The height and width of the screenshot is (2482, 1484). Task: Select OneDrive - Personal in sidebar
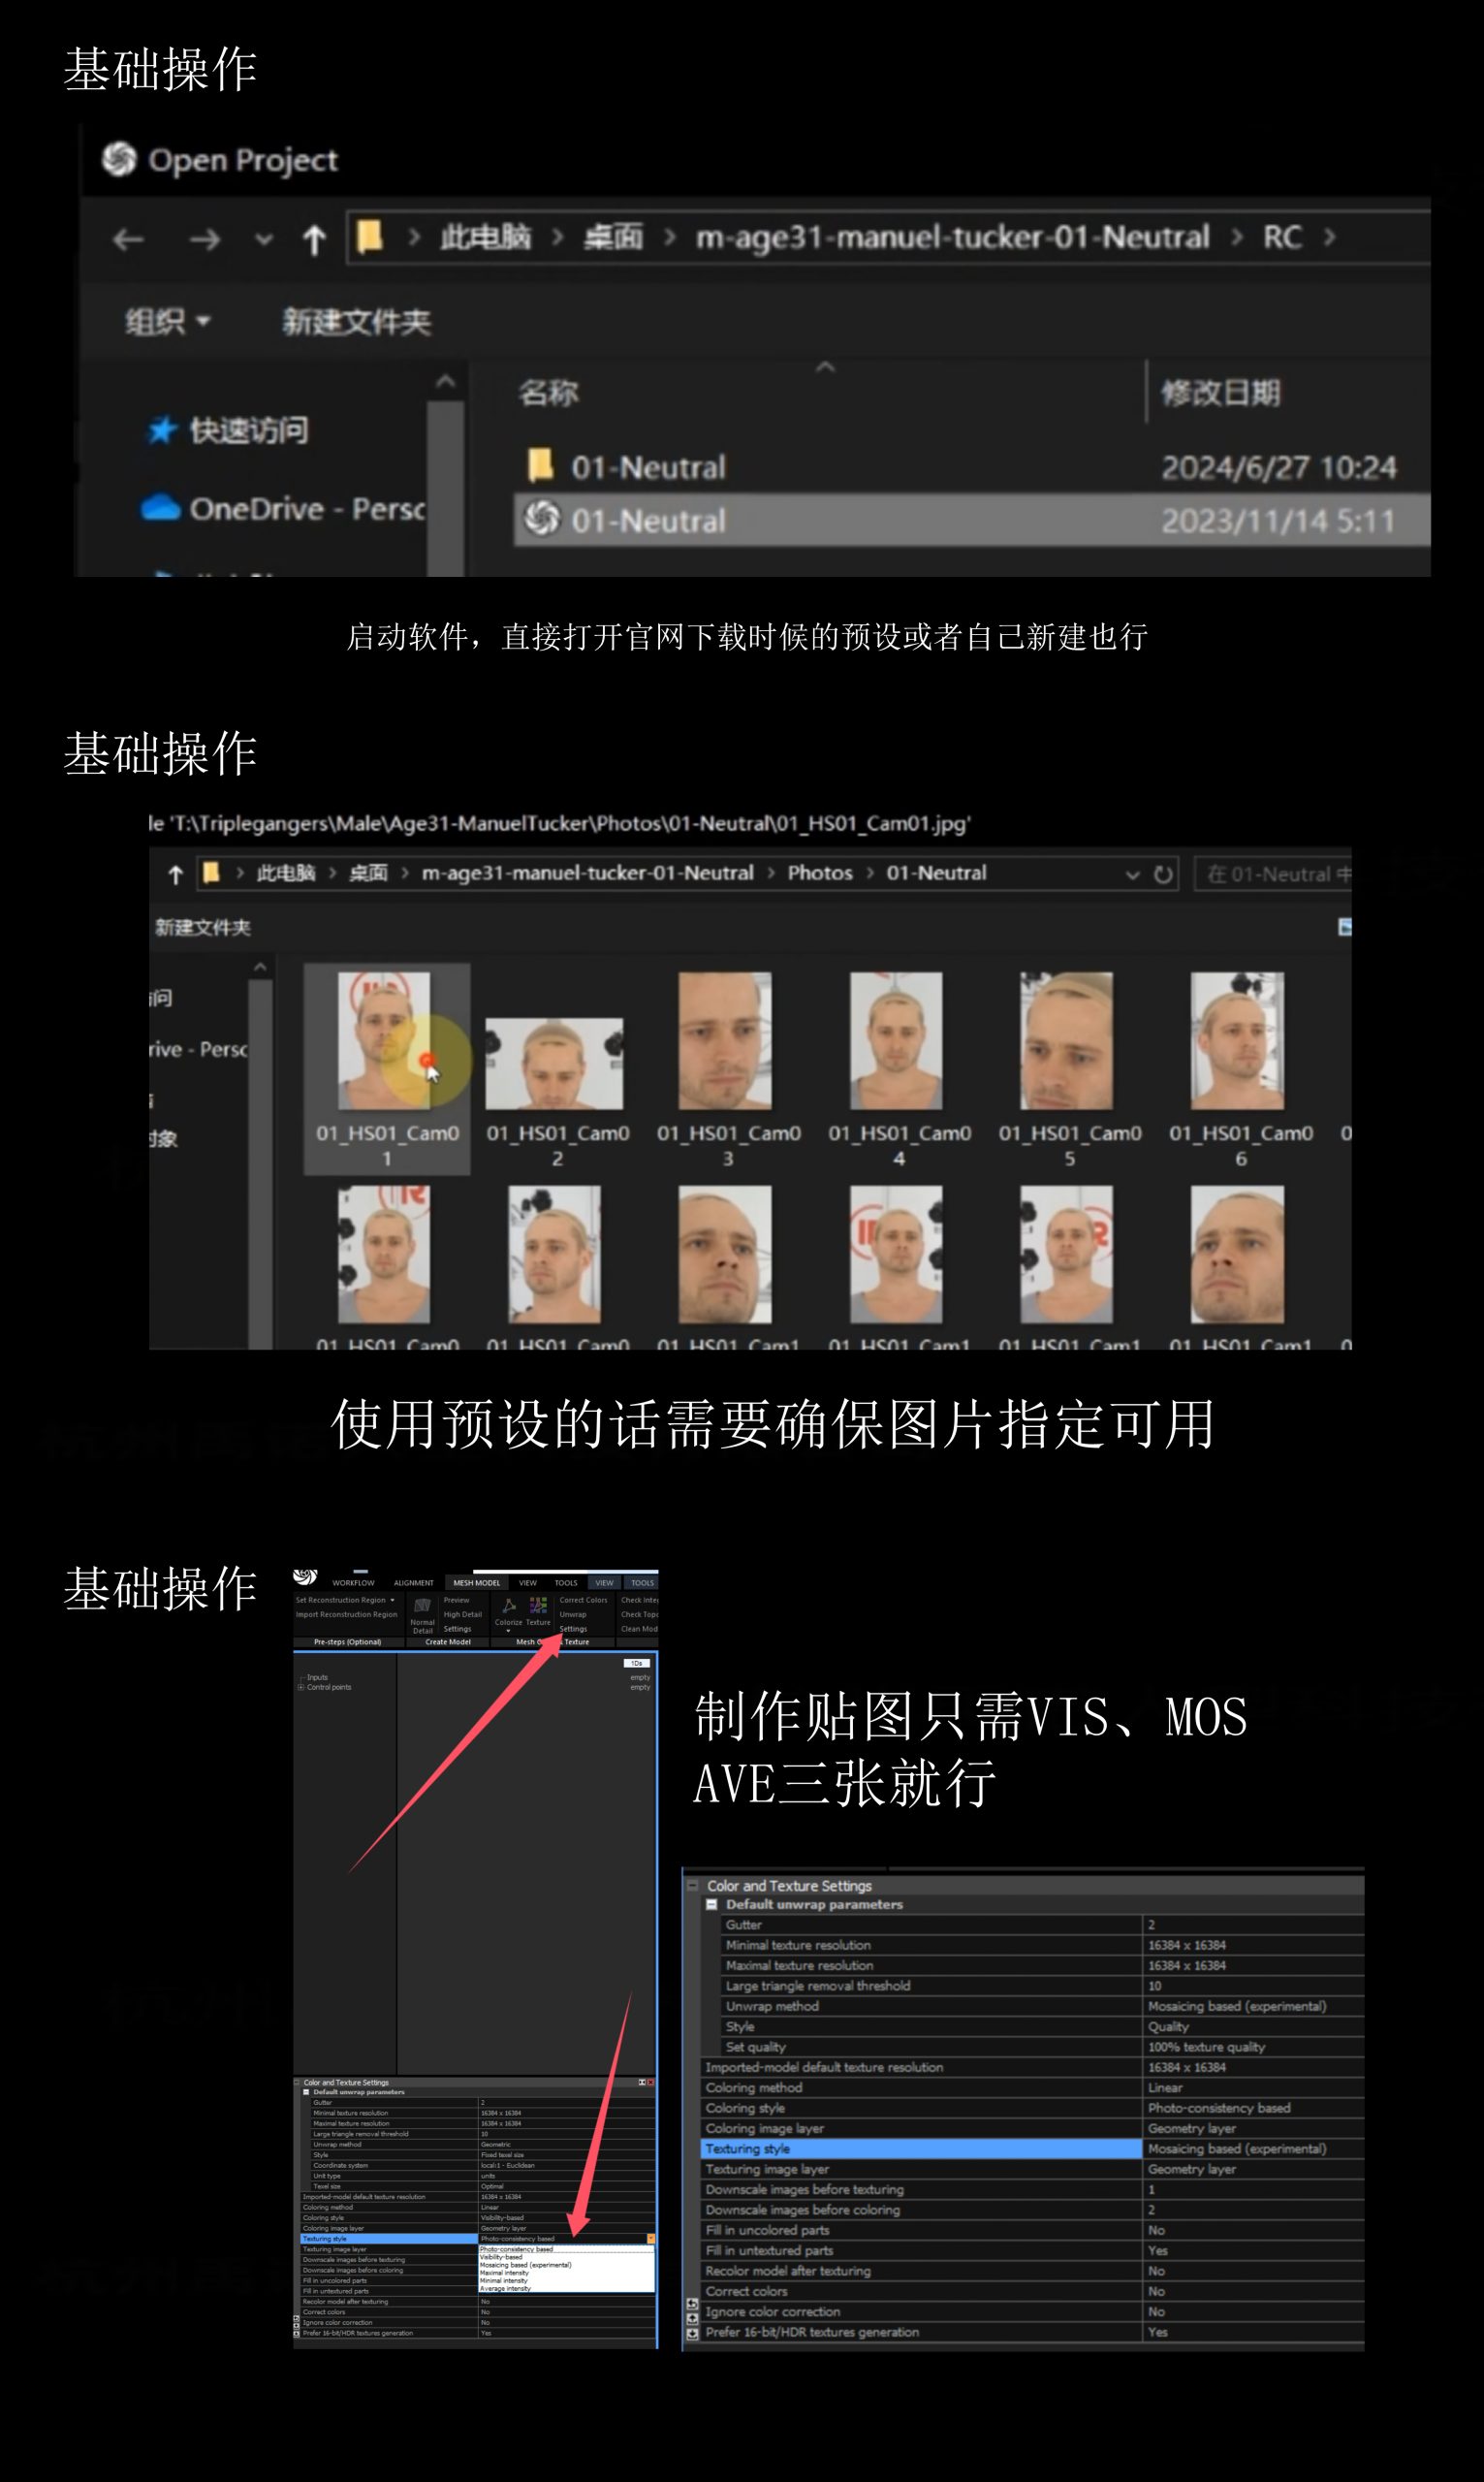coord(283,509)
